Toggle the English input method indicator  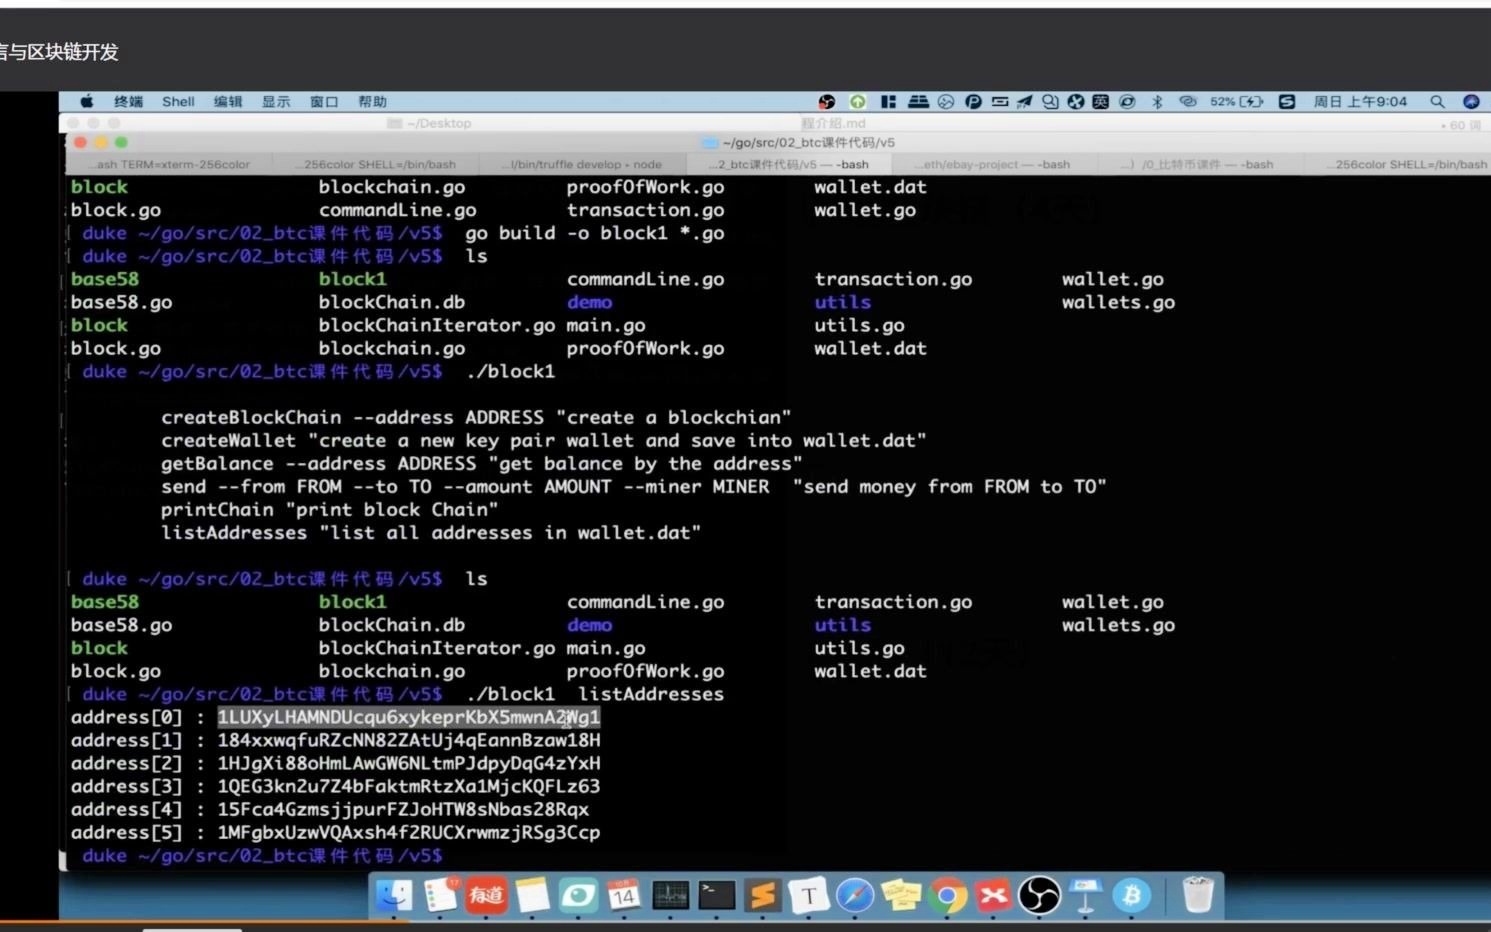(x=1100, y=102)
